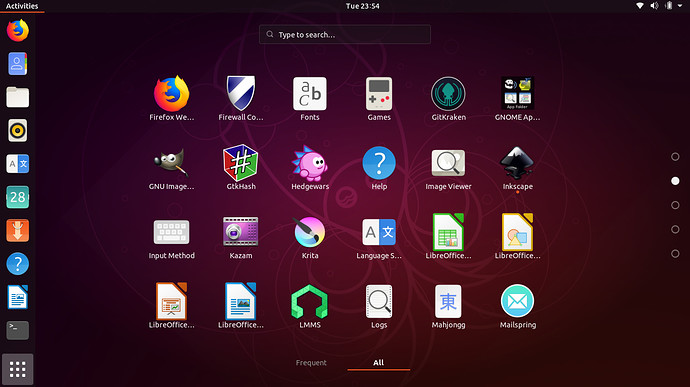Switch to the Frequent tab

click(311, 363)
